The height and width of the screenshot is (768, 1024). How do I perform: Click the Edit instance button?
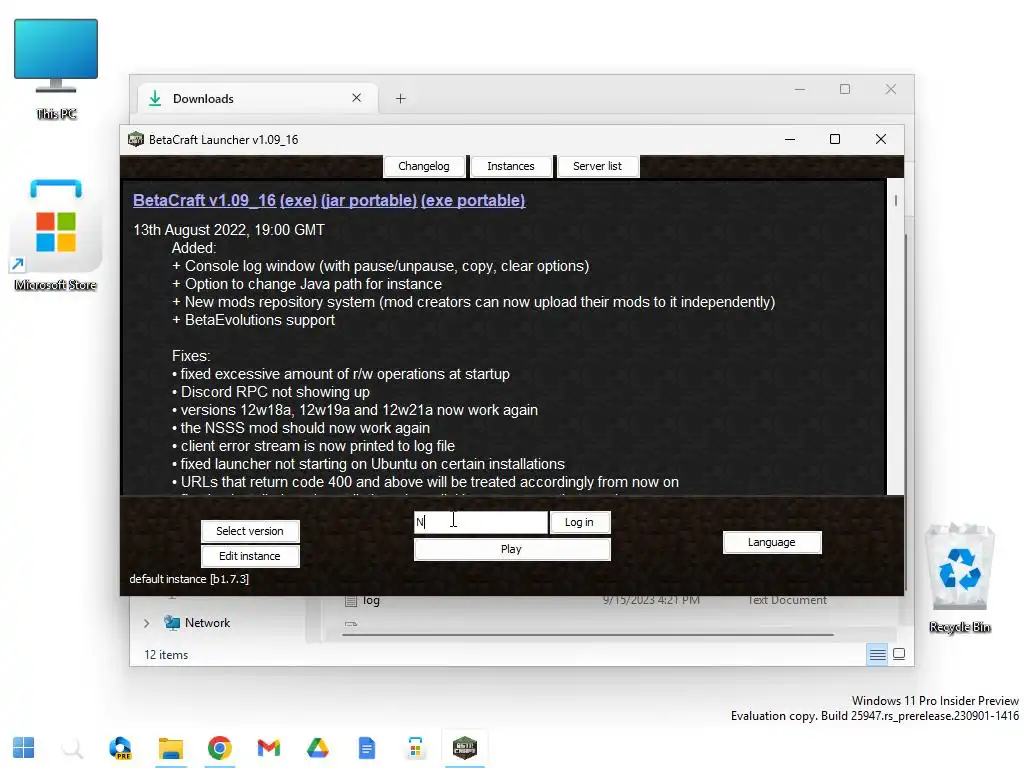[x=250, y=556]
